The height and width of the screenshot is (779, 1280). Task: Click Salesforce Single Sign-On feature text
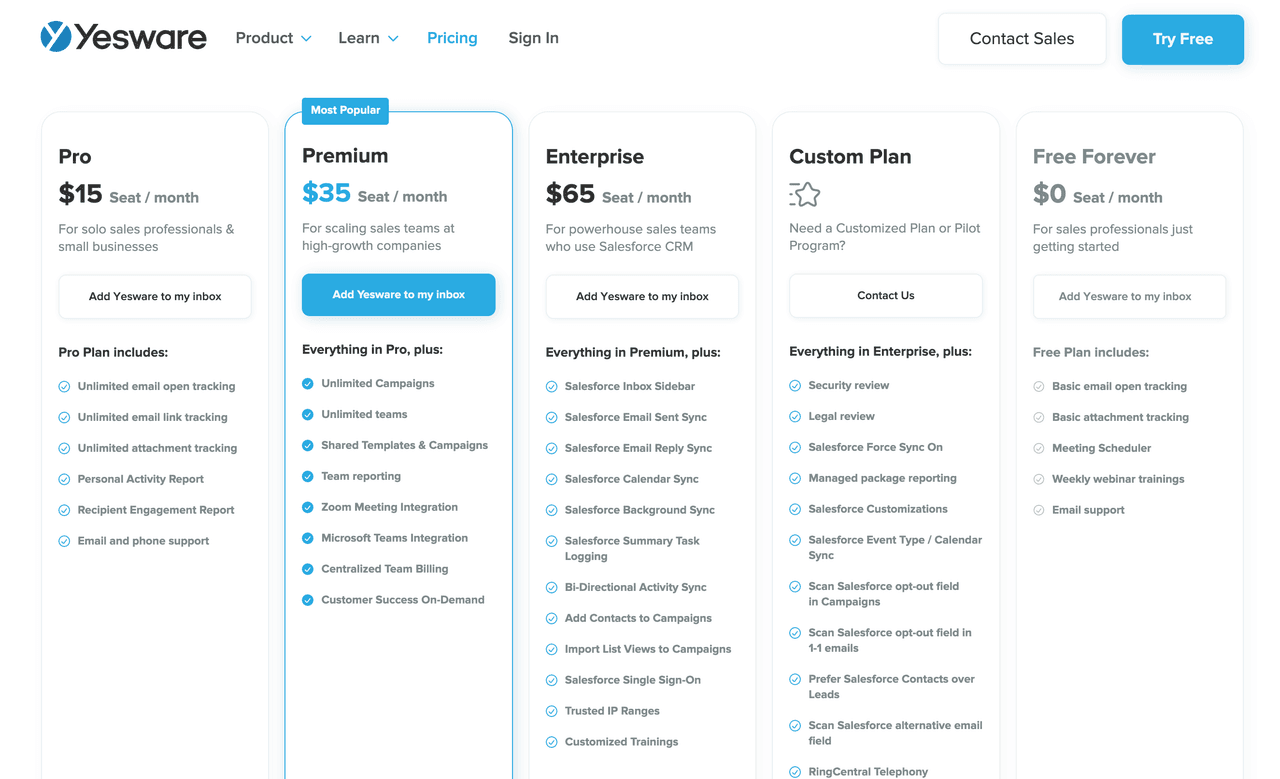(x=633, y=680)
